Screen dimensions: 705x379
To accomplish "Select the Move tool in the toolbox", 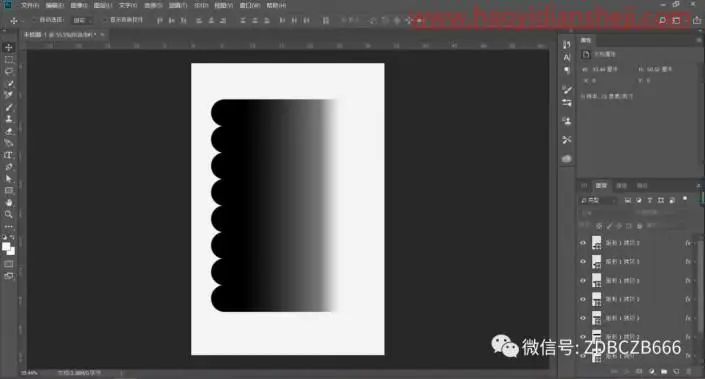I will [9, 47].
